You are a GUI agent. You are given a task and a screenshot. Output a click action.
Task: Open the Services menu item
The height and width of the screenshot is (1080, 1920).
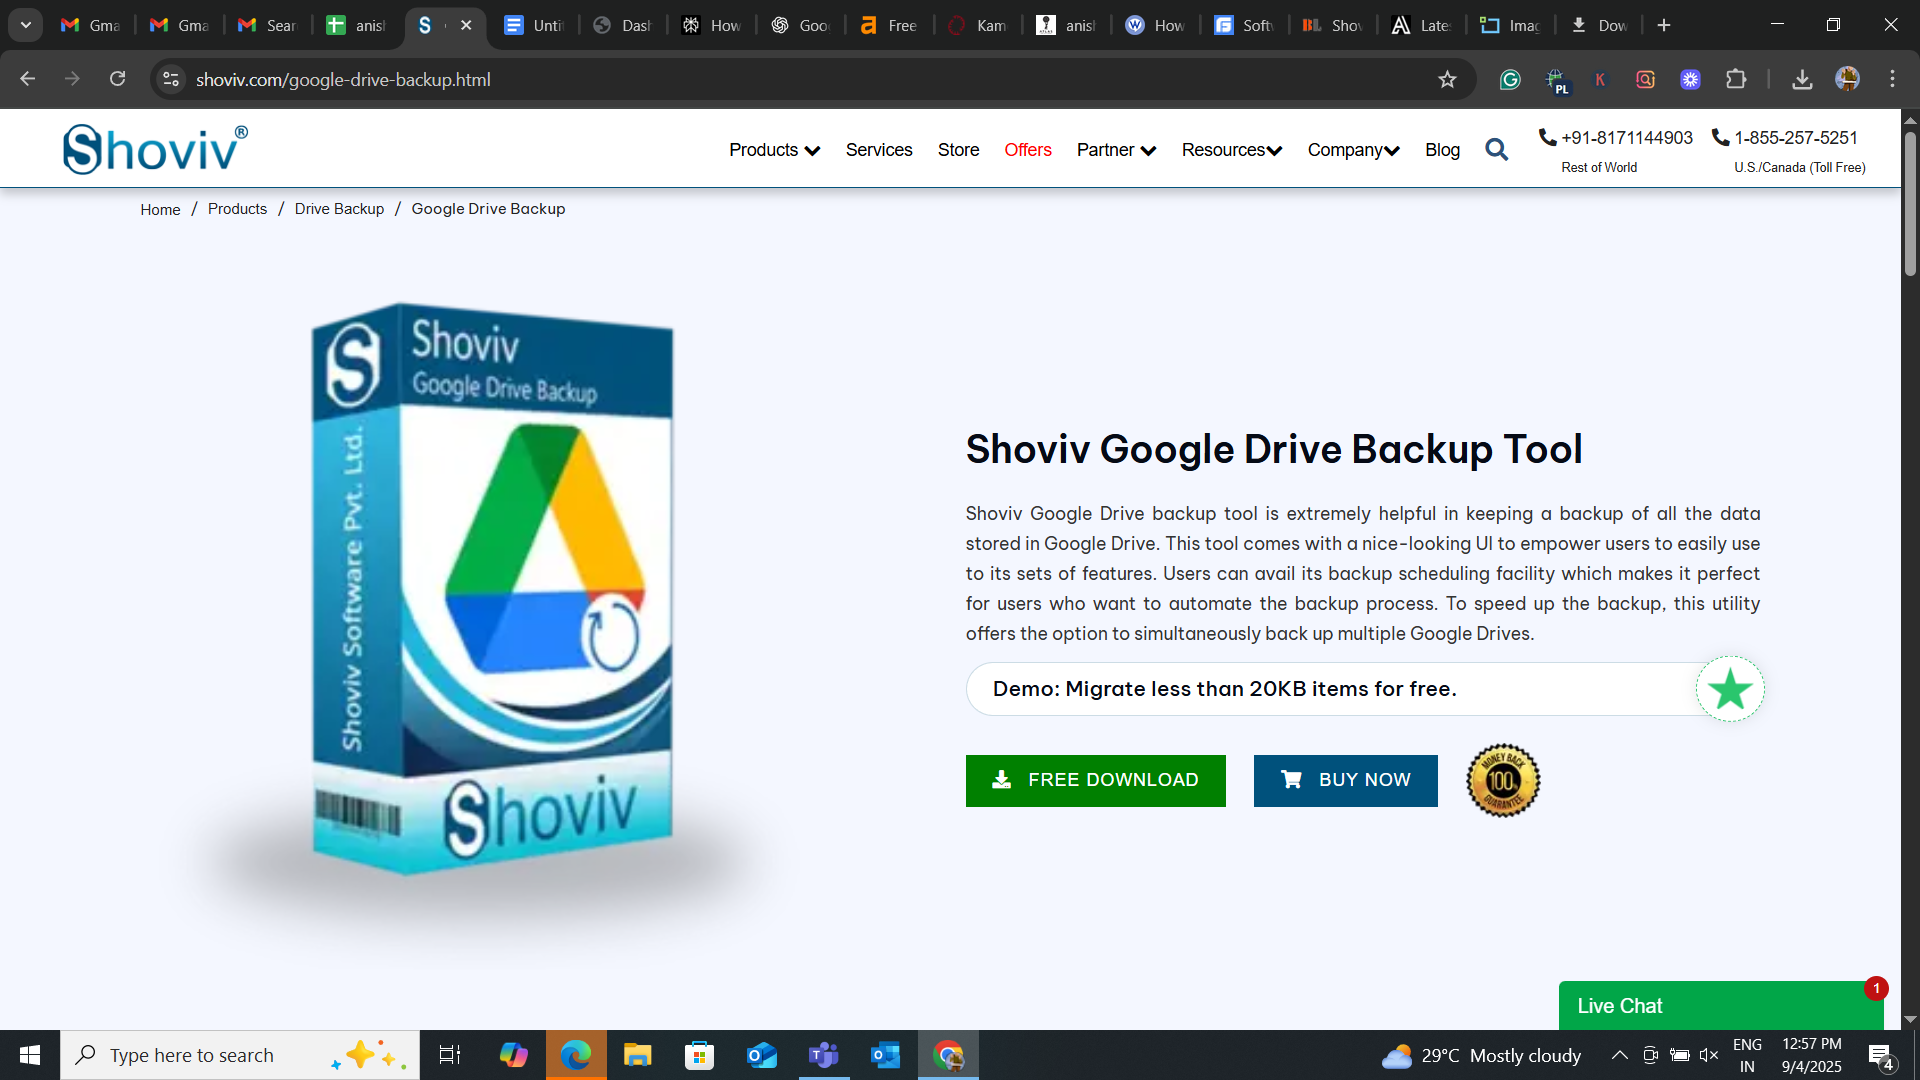click(x=879, y=150)
